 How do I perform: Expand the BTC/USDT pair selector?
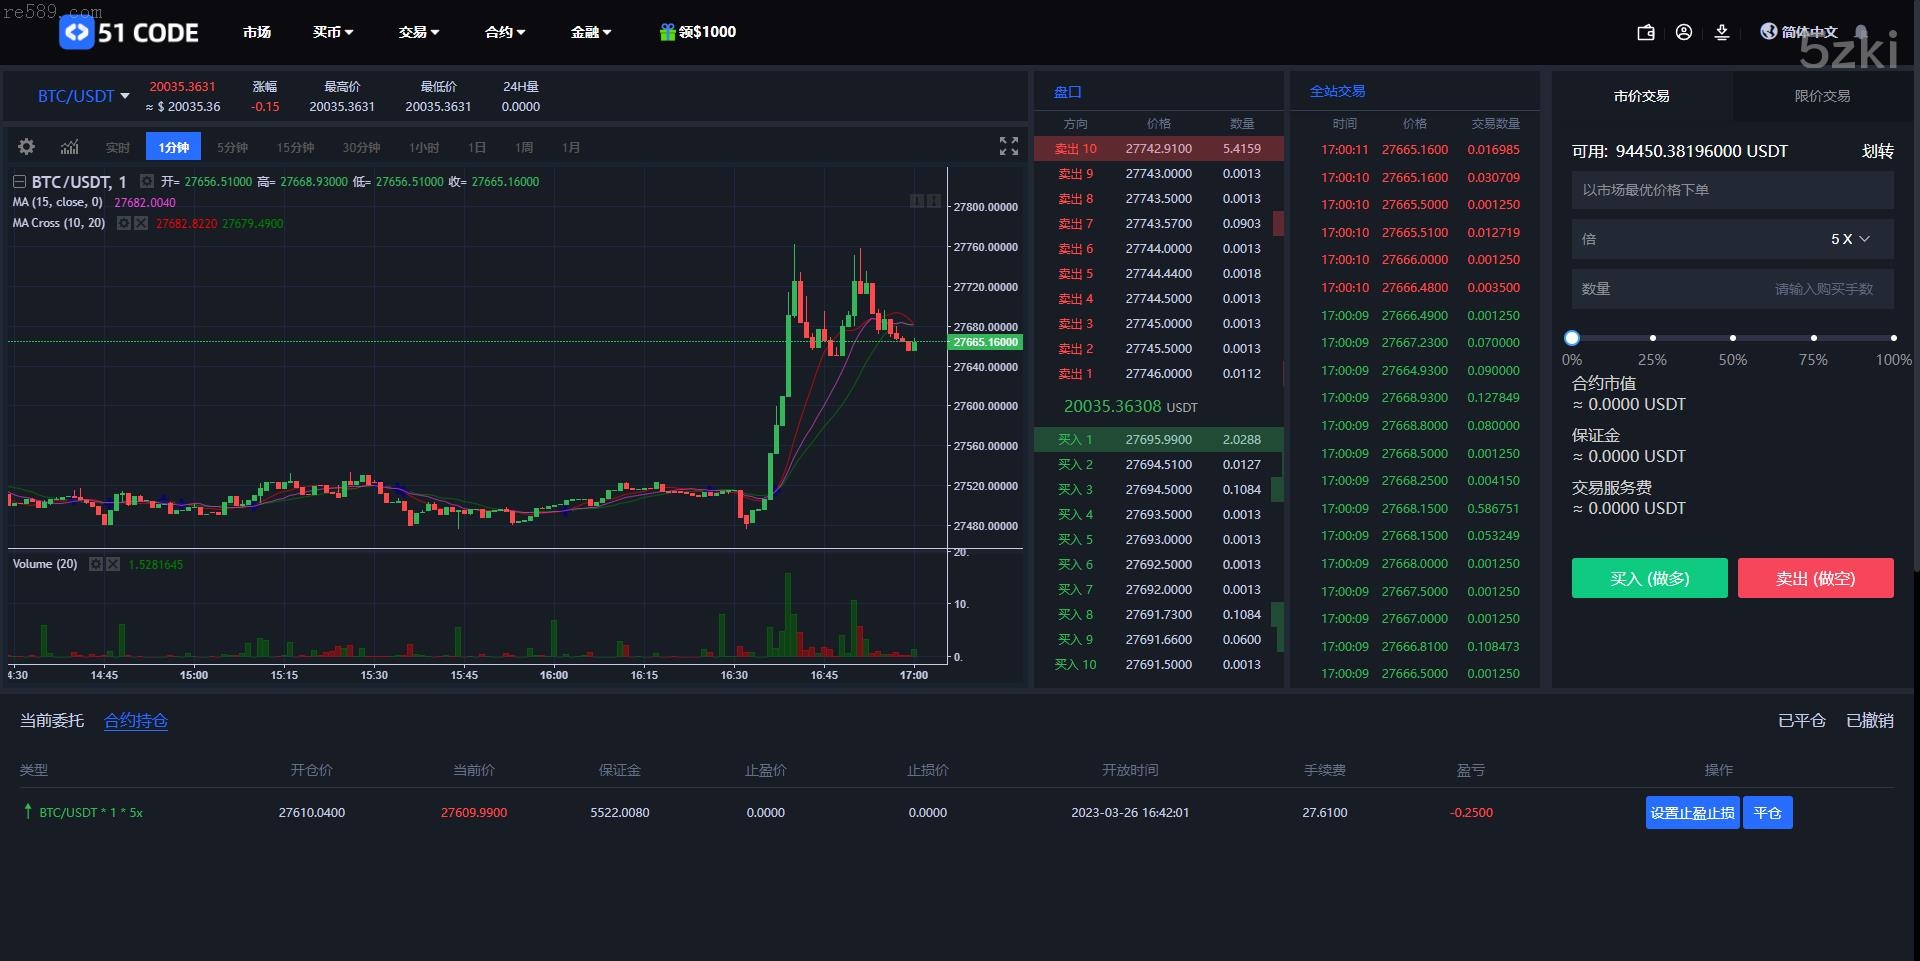point(83,96)
